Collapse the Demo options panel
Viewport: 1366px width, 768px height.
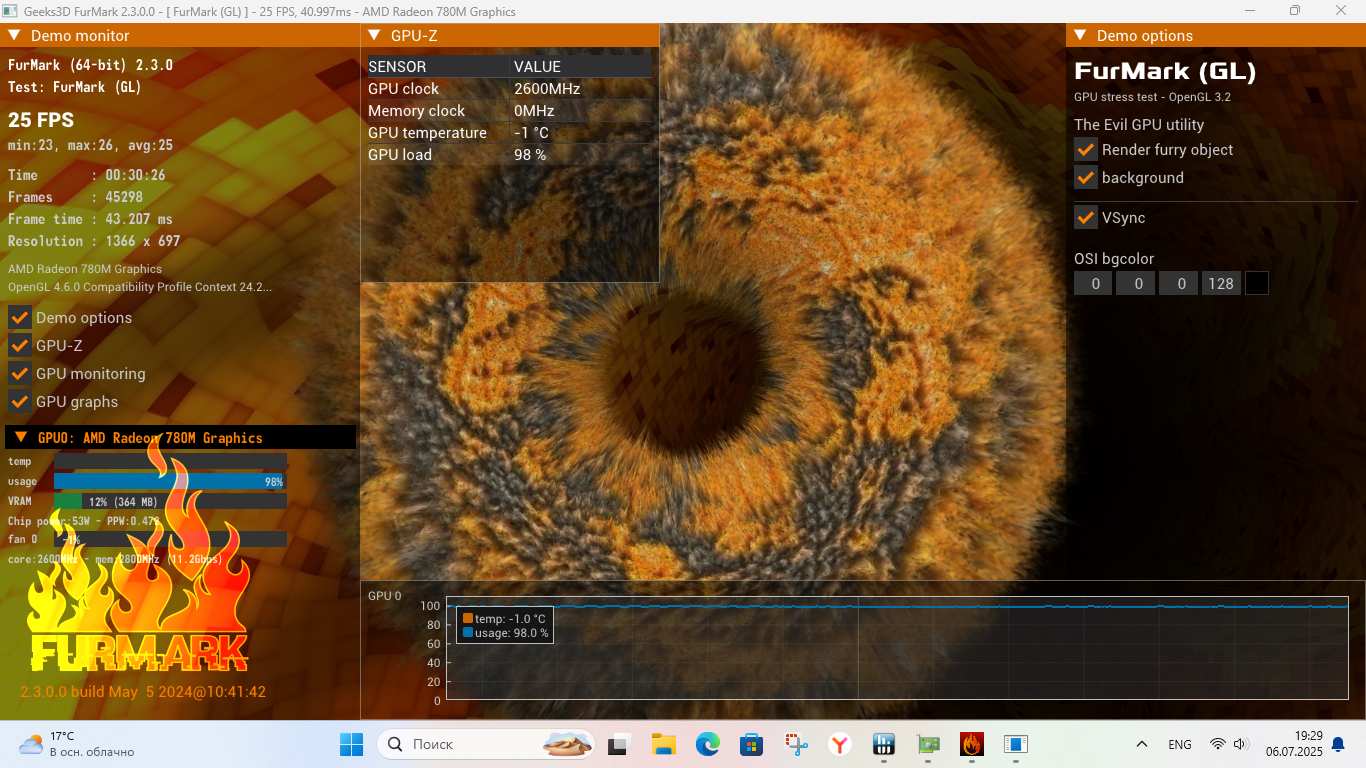pos(1080,35)
